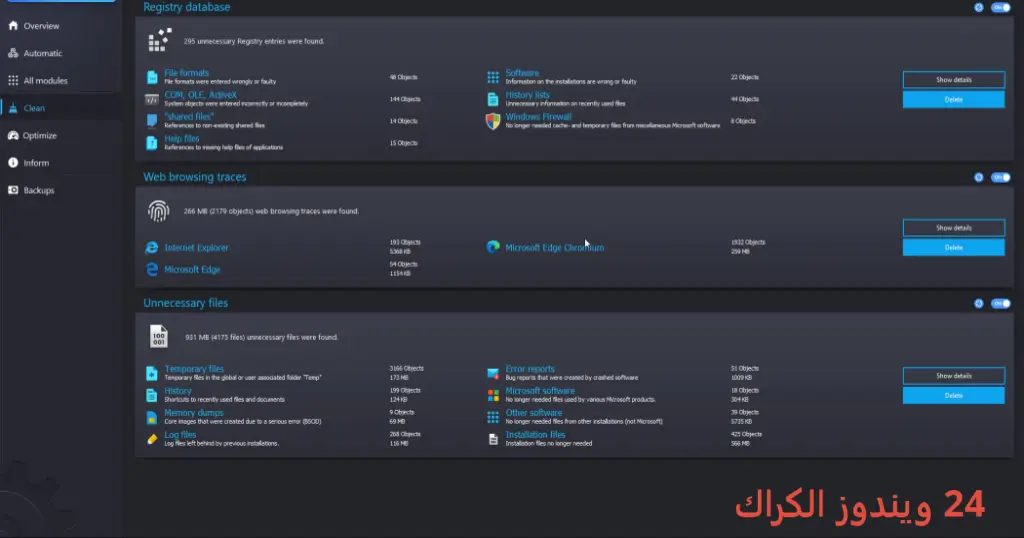This screenshot has height=538, width=1024.
Task: Click the Memory dumps icon
Action: [152, 417]
